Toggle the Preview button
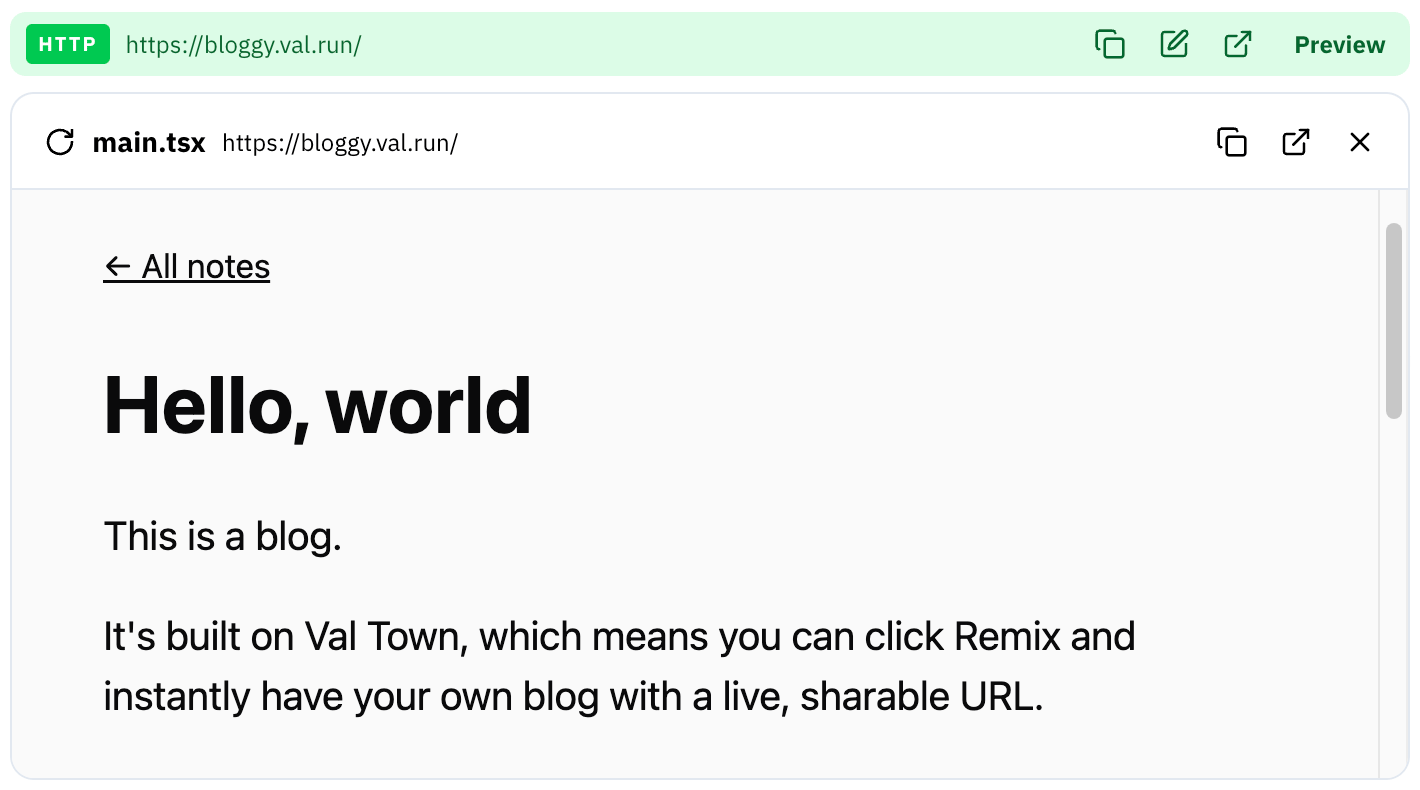The height and width of the screenshot is (790, 1420). (x=1339, y=45)
